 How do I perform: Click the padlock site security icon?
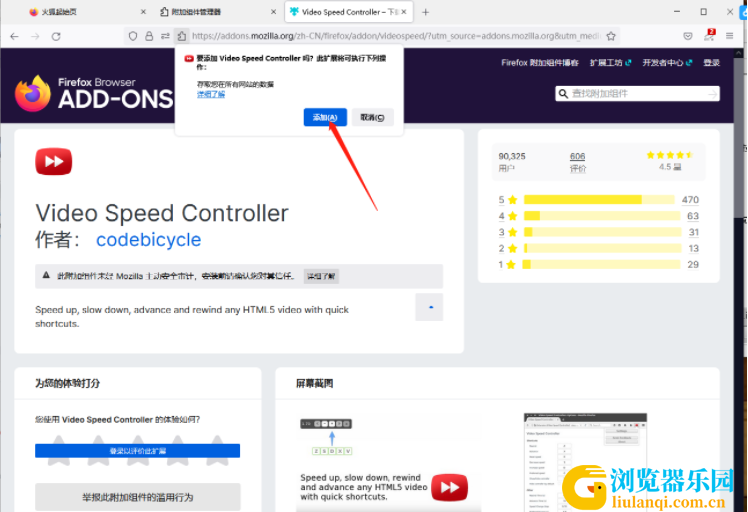(x=149, y=36)
